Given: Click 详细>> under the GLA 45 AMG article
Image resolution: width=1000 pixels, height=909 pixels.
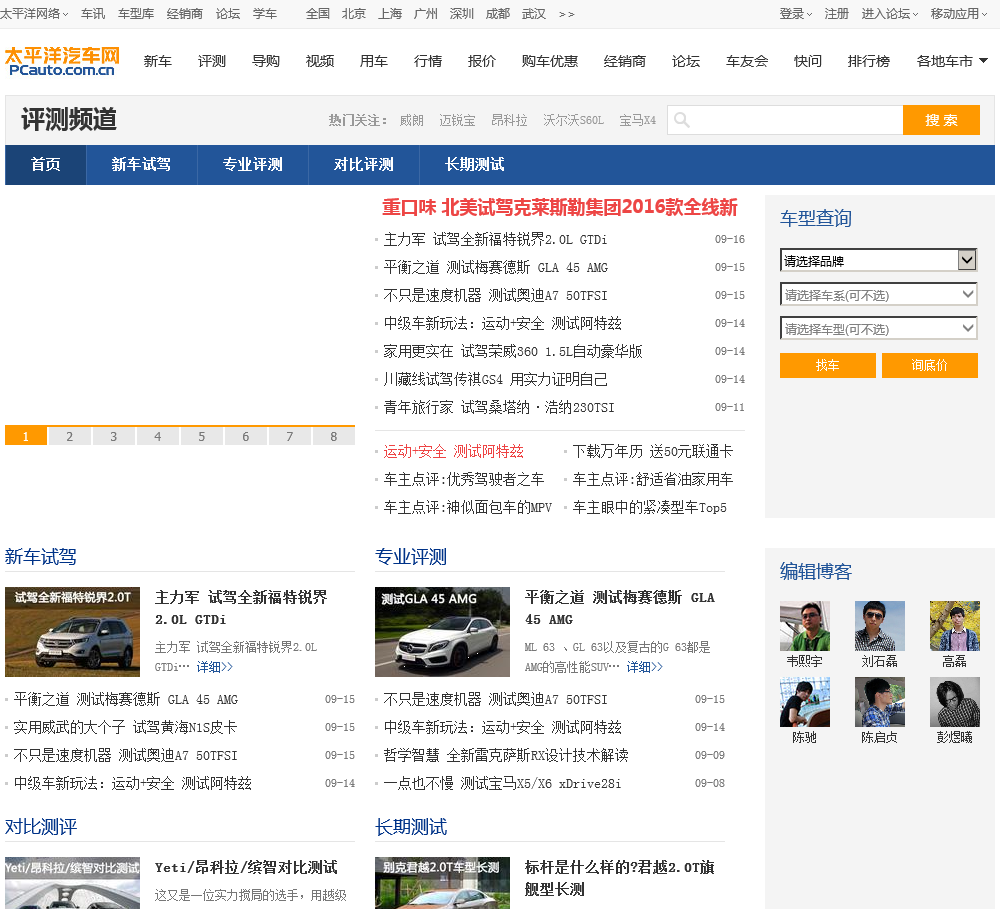Looking at the screenshot, I should pos(644,667).
